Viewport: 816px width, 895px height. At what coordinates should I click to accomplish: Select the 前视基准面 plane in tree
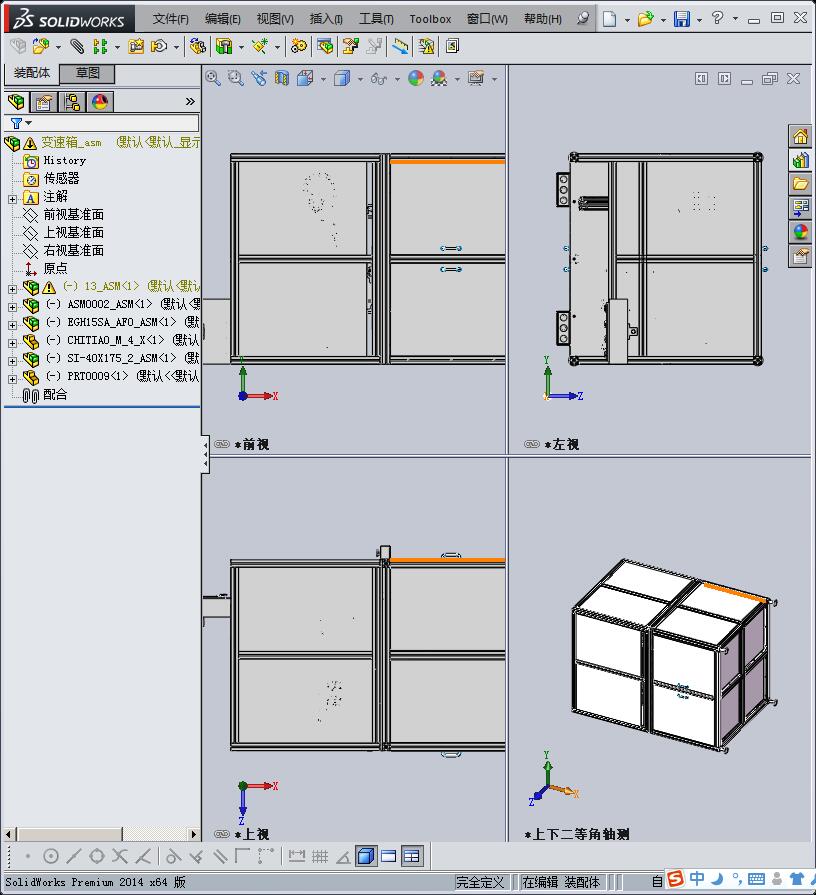[x=74, y=215]
